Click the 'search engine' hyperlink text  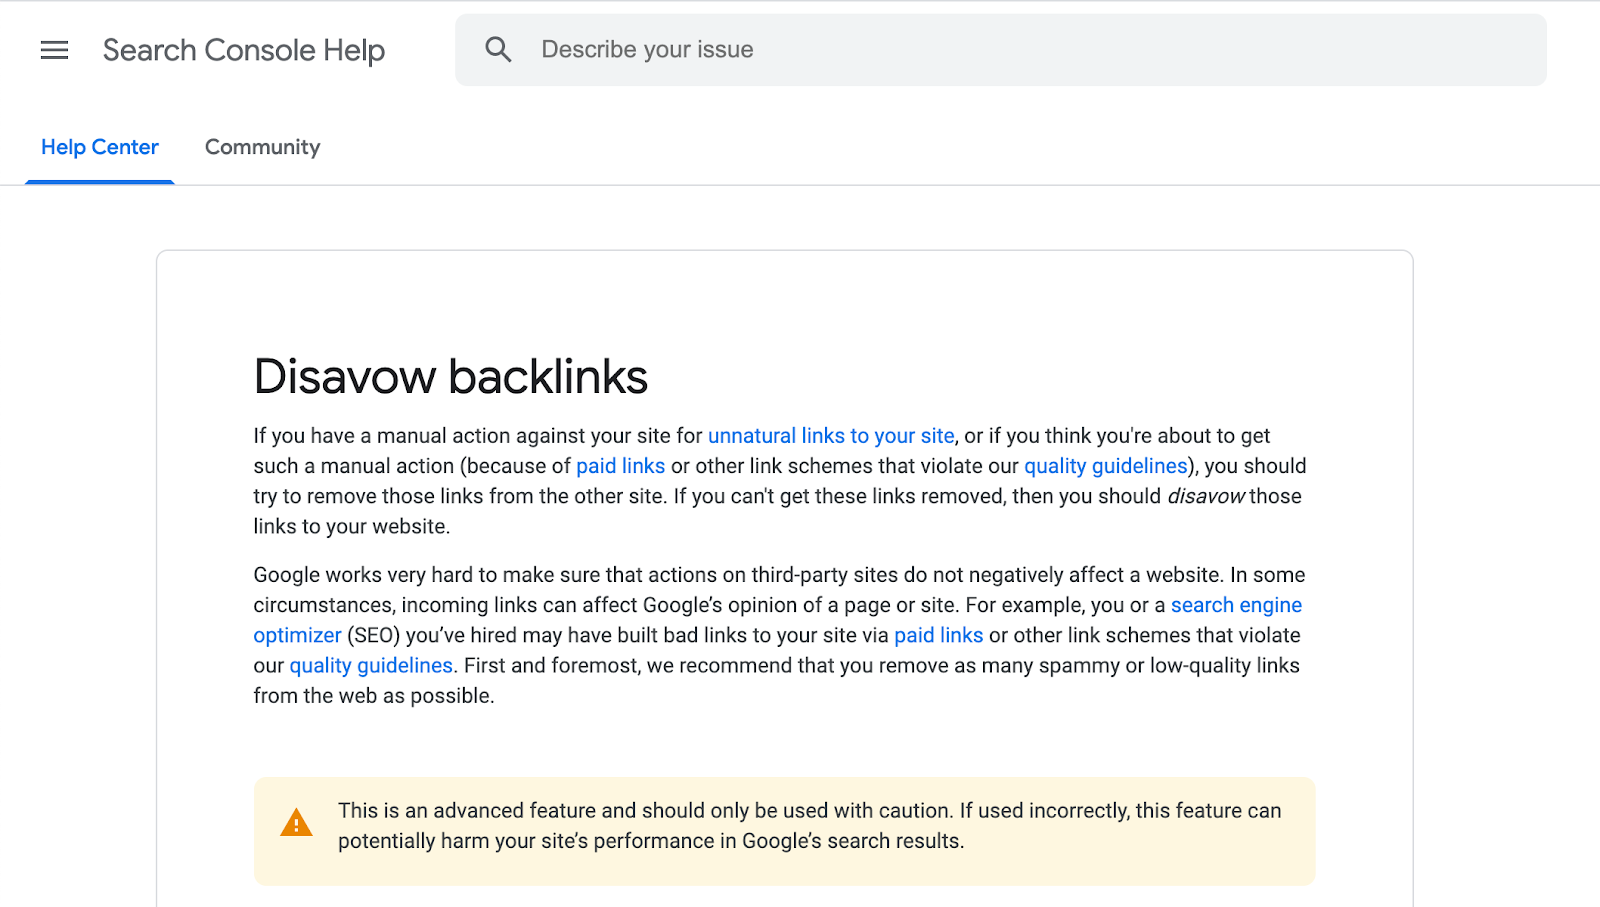click(1236, 605)
